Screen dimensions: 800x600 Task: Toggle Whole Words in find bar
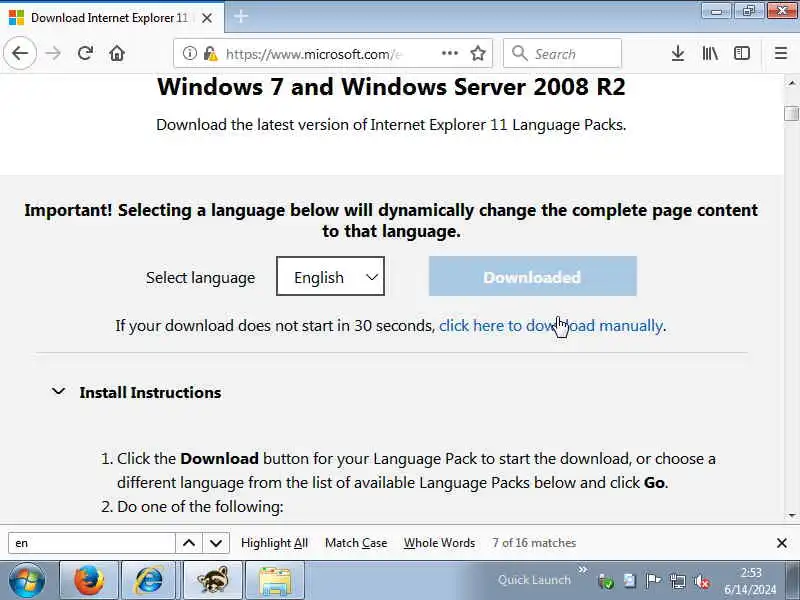pos(439,543)
